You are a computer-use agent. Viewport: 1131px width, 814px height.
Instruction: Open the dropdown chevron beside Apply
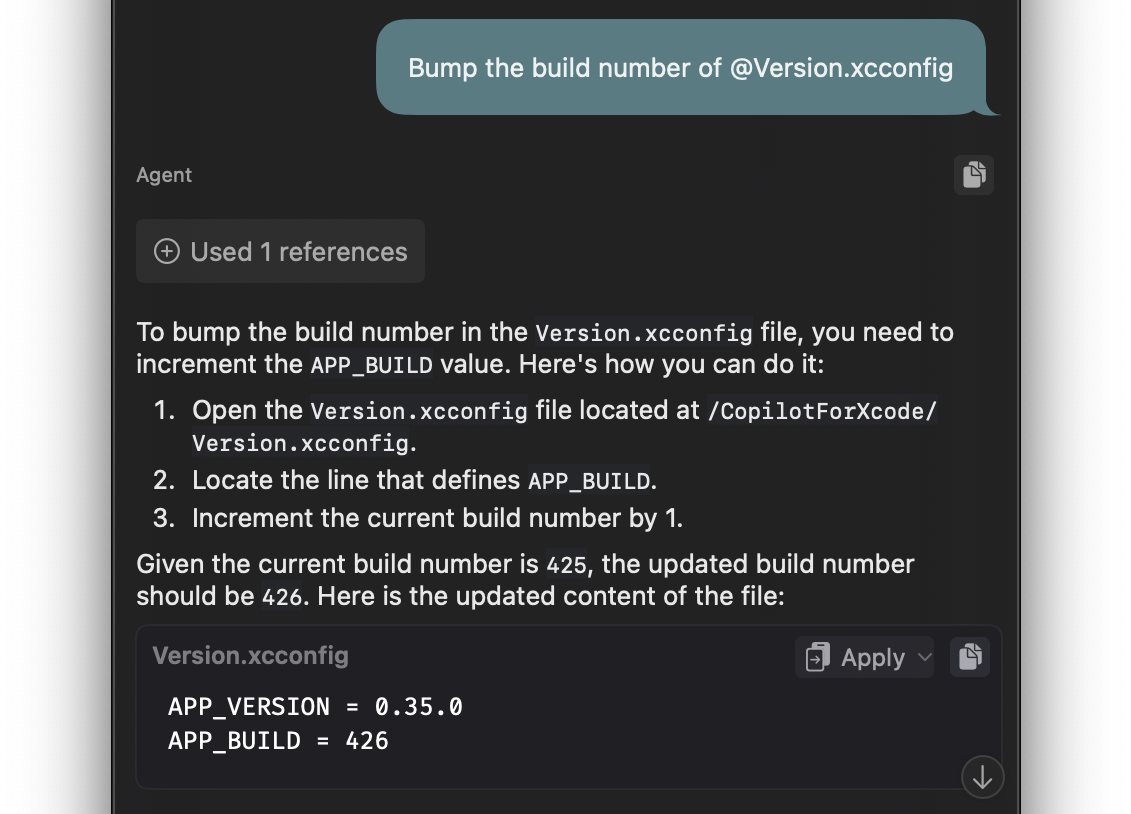click(x=924, y=658)
